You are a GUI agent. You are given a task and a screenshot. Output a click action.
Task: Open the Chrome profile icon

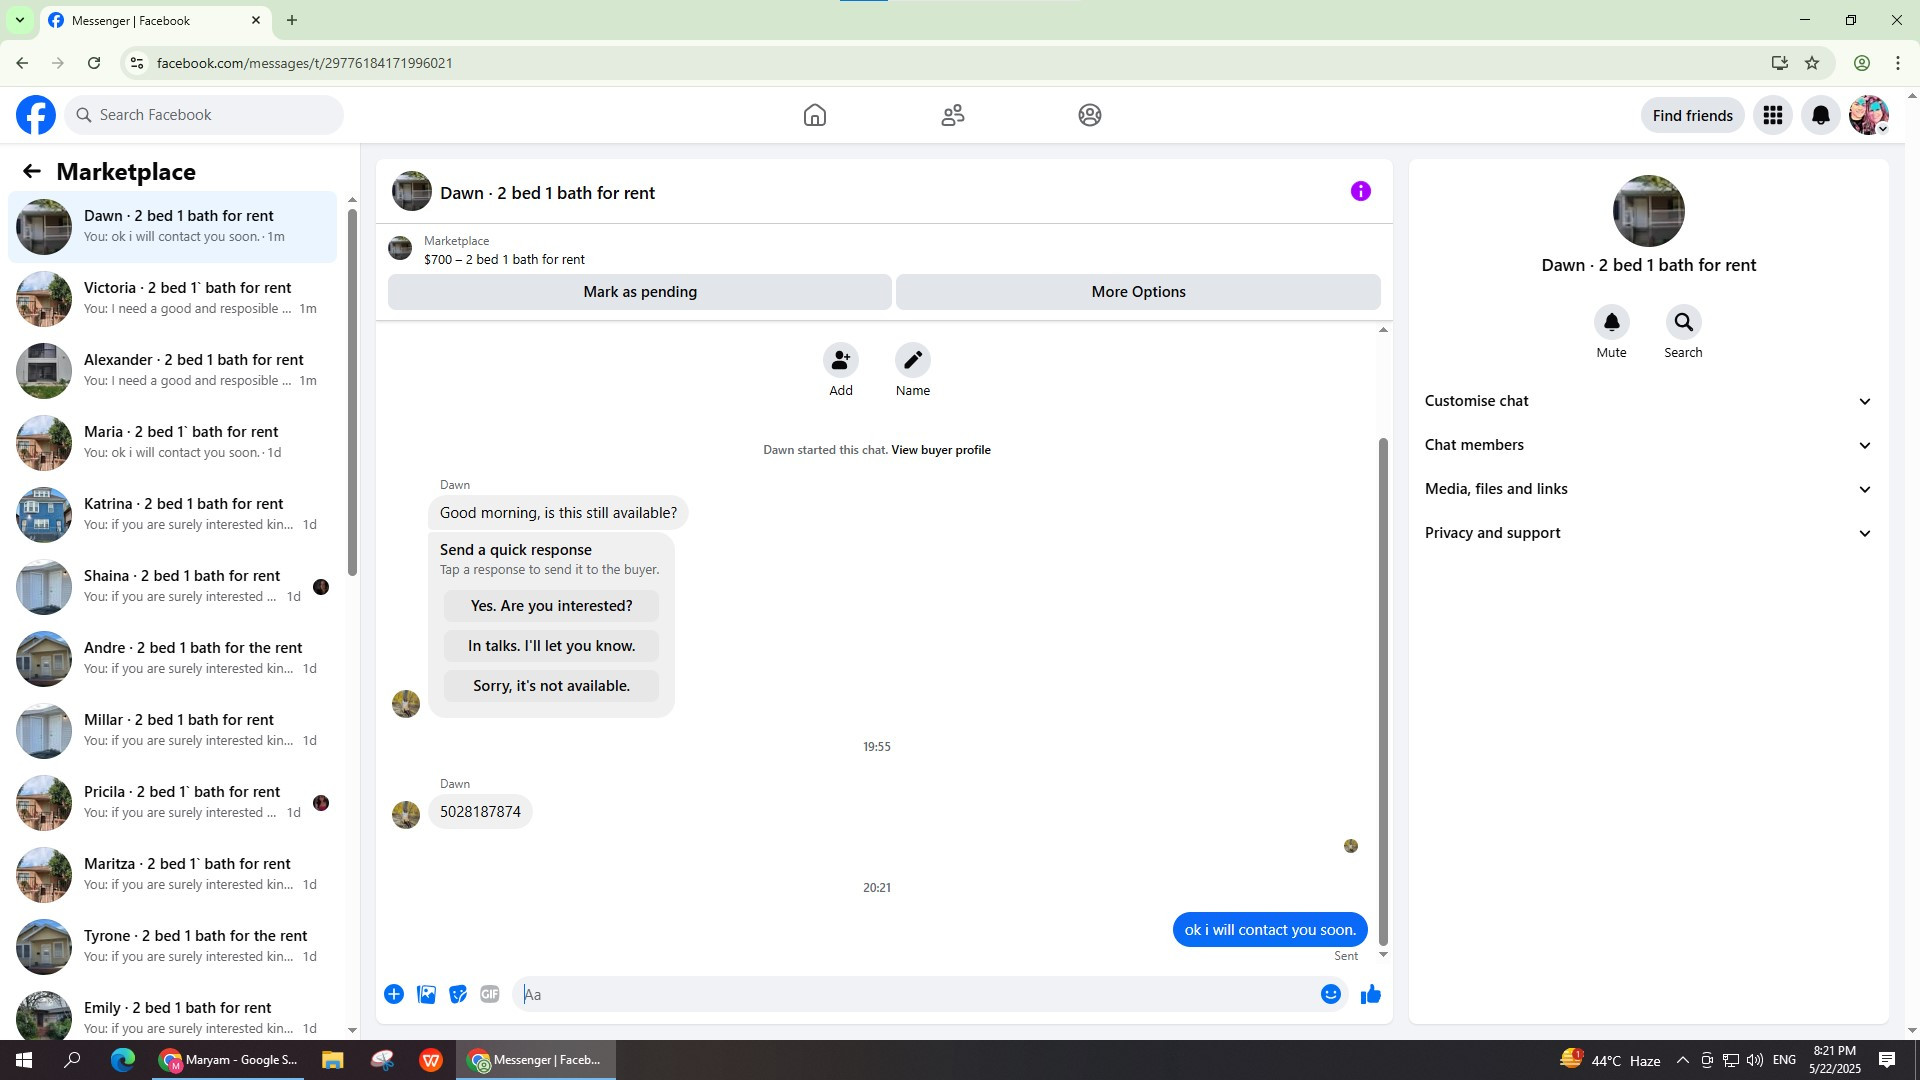pos(1862,63)
